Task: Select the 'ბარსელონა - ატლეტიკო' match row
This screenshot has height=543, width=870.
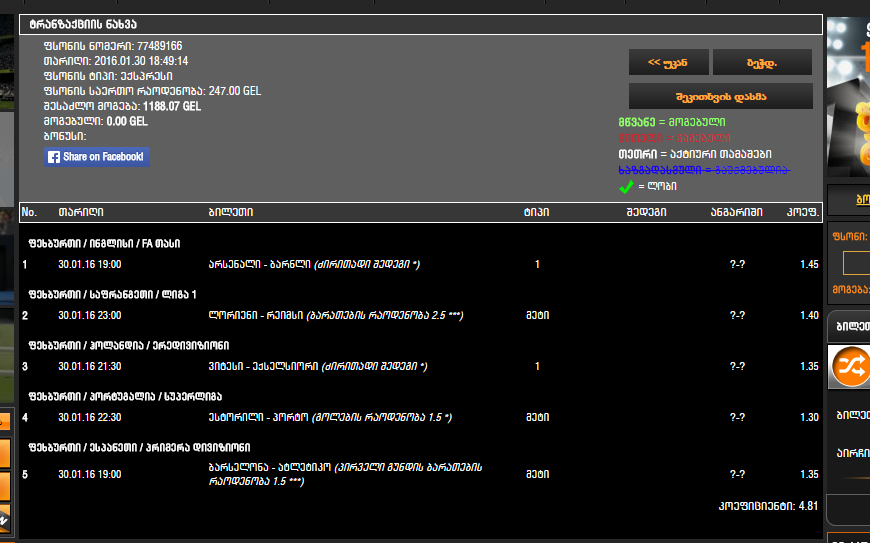Action: (421, 474)
